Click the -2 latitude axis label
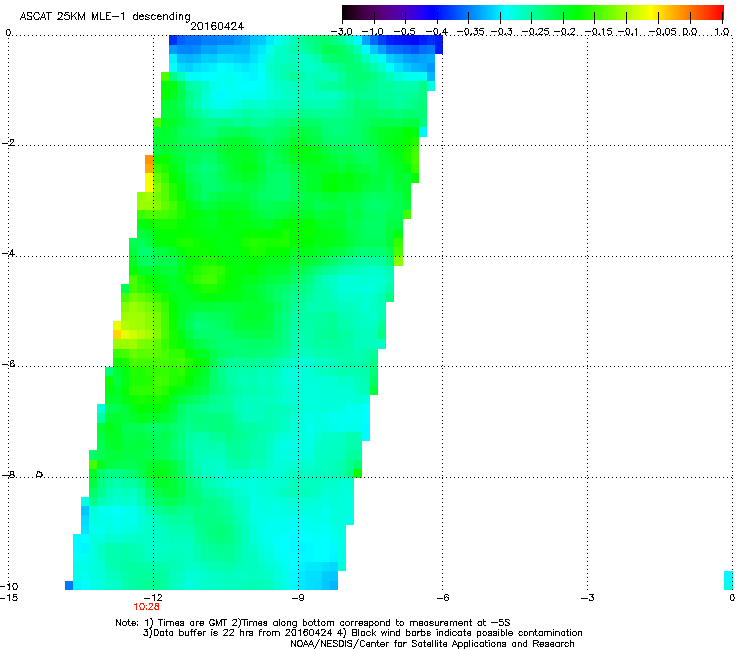This screenshot has width=740, height=650. pyautogui.click(x=8, y=143)
